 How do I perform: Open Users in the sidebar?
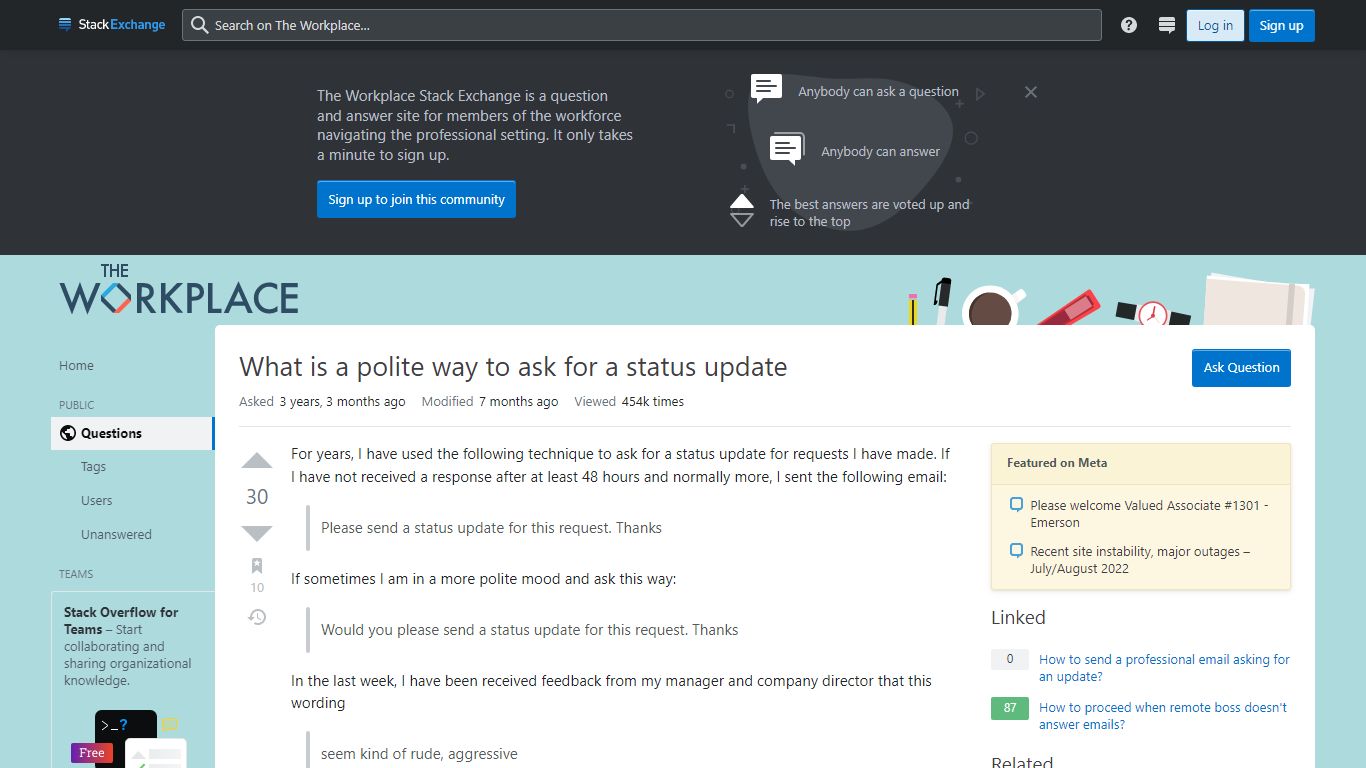pos(96,500)
